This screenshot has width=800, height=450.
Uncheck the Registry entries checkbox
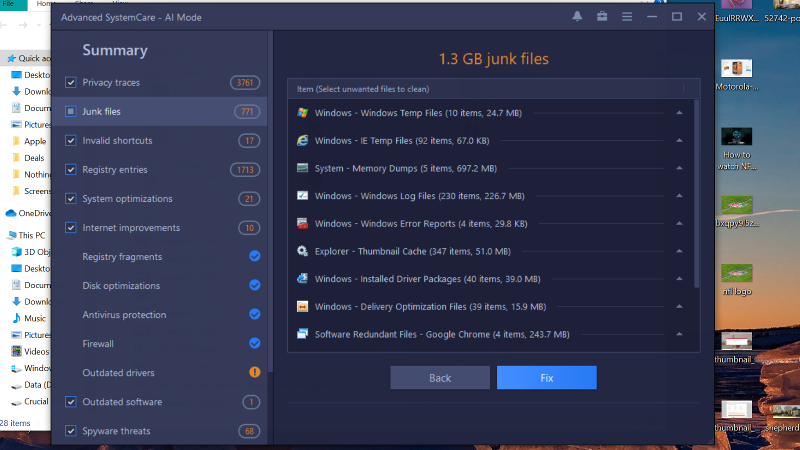click(x=70, y=169)
